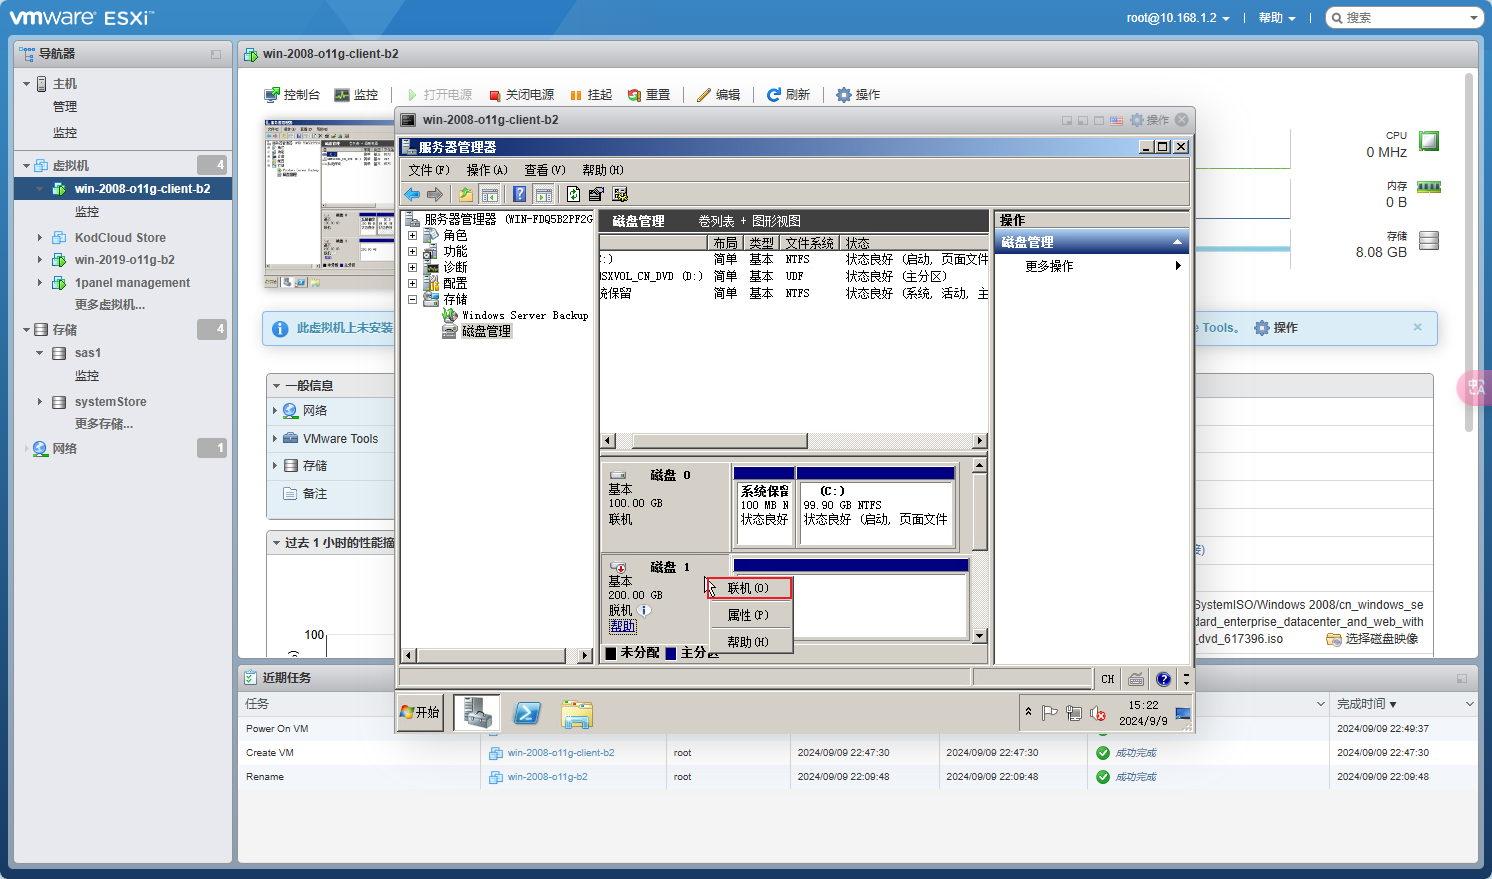Click the 更多虚拟机... link in navigator
The image size is (1492, 879).
coord(110,305)
